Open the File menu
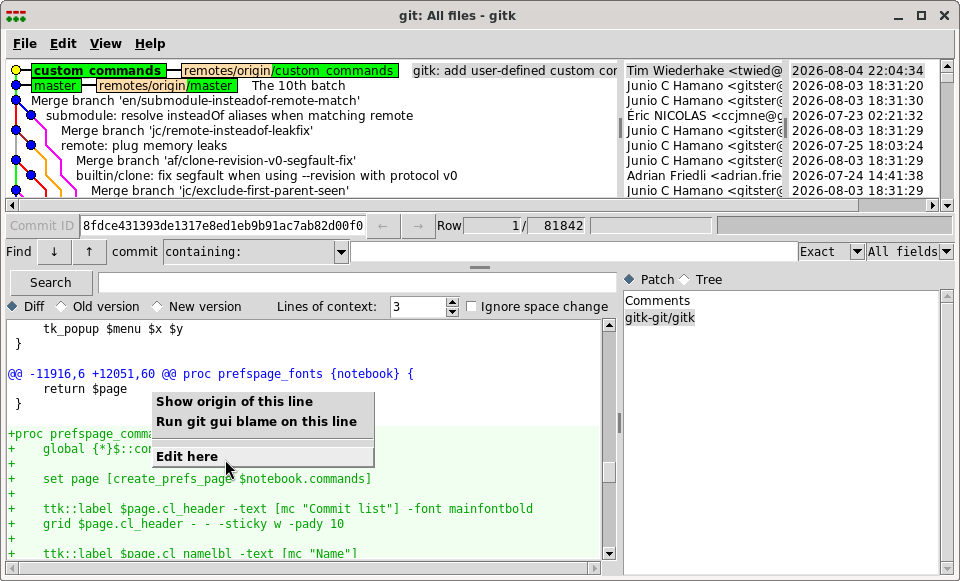Image resolution: width=960 pixels, height=581 pixels. point(24,43)
